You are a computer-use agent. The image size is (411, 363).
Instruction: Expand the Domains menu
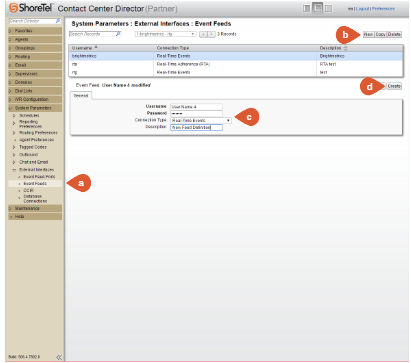(x=35, y=82)
